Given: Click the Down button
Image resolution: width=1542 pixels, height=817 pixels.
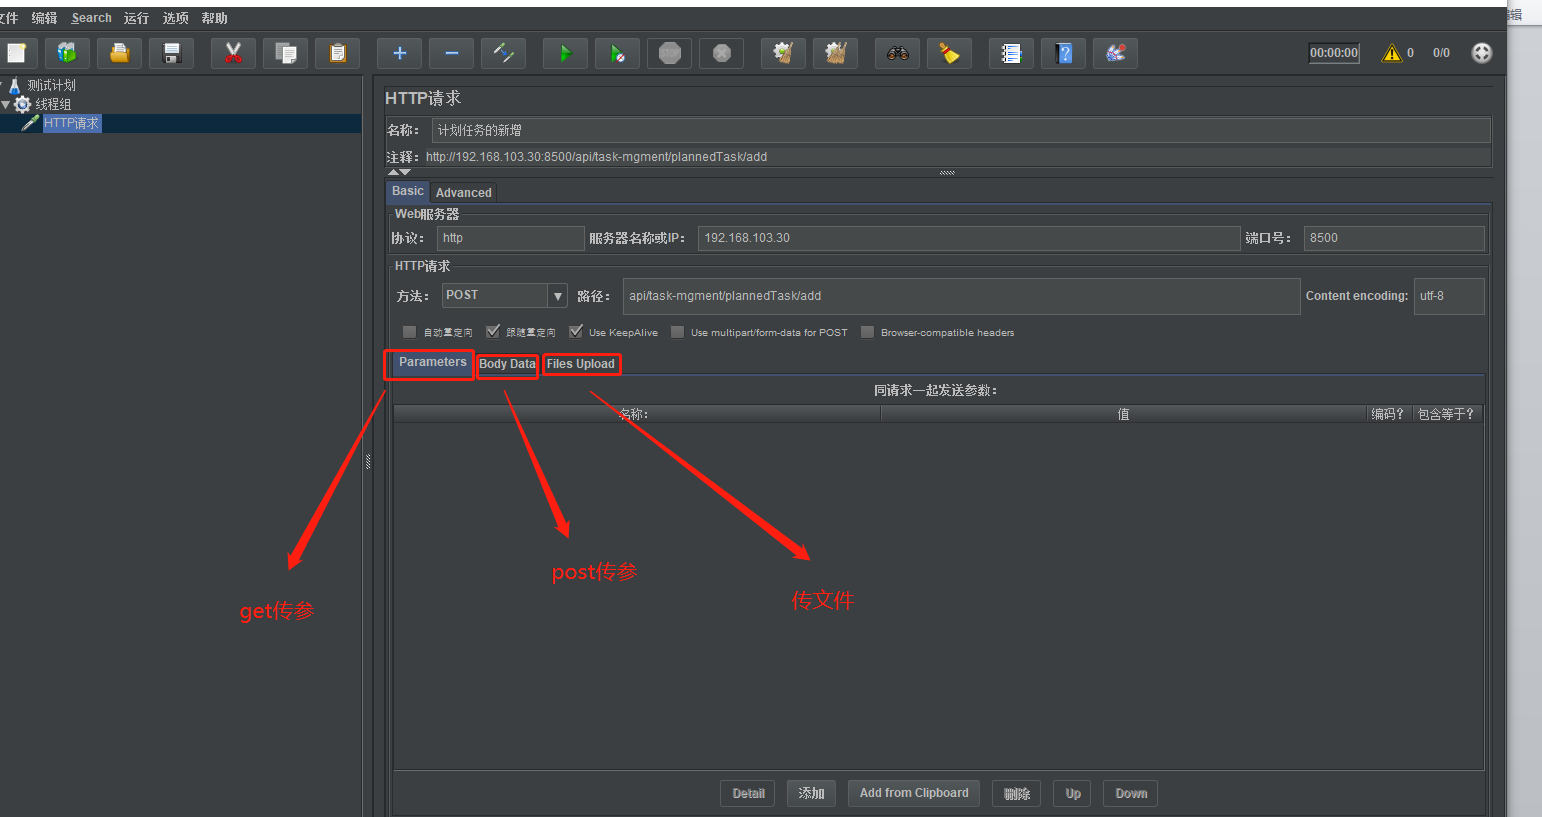Looking at the screenshot, I should (x=1131, y=794).
